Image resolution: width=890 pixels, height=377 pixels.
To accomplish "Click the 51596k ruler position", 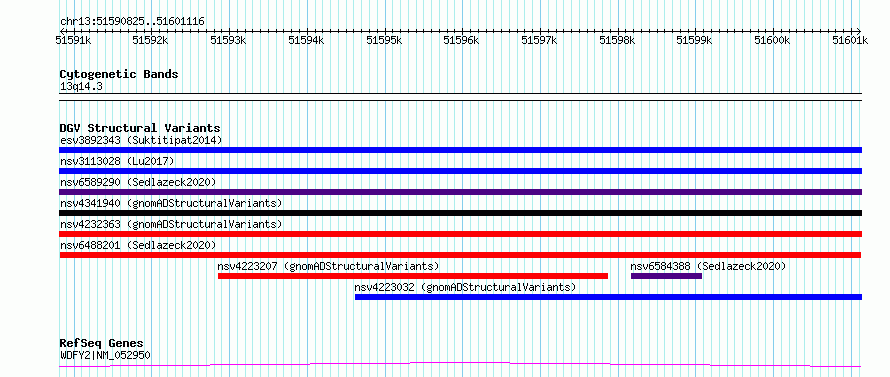I will (461, 40).
